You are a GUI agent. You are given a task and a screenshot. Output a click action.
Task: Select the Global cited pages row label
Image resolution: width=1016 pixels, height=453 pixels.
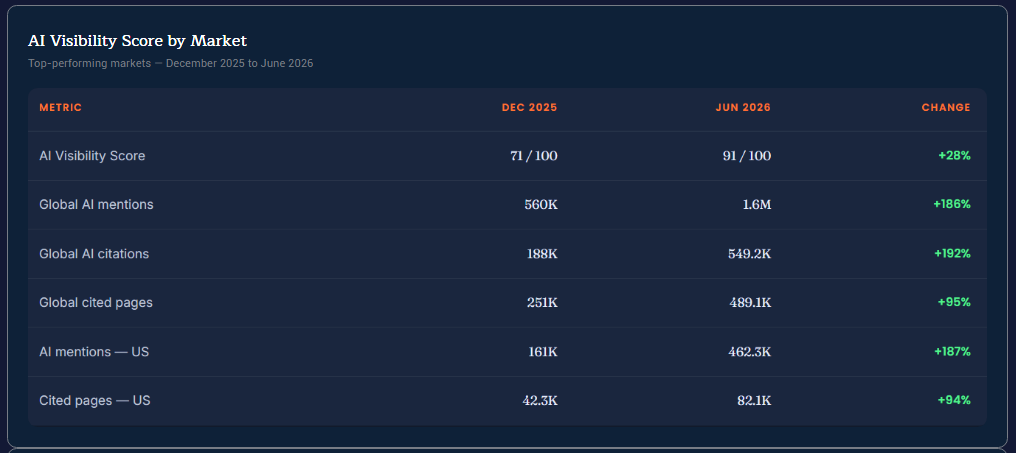[96, 303]
